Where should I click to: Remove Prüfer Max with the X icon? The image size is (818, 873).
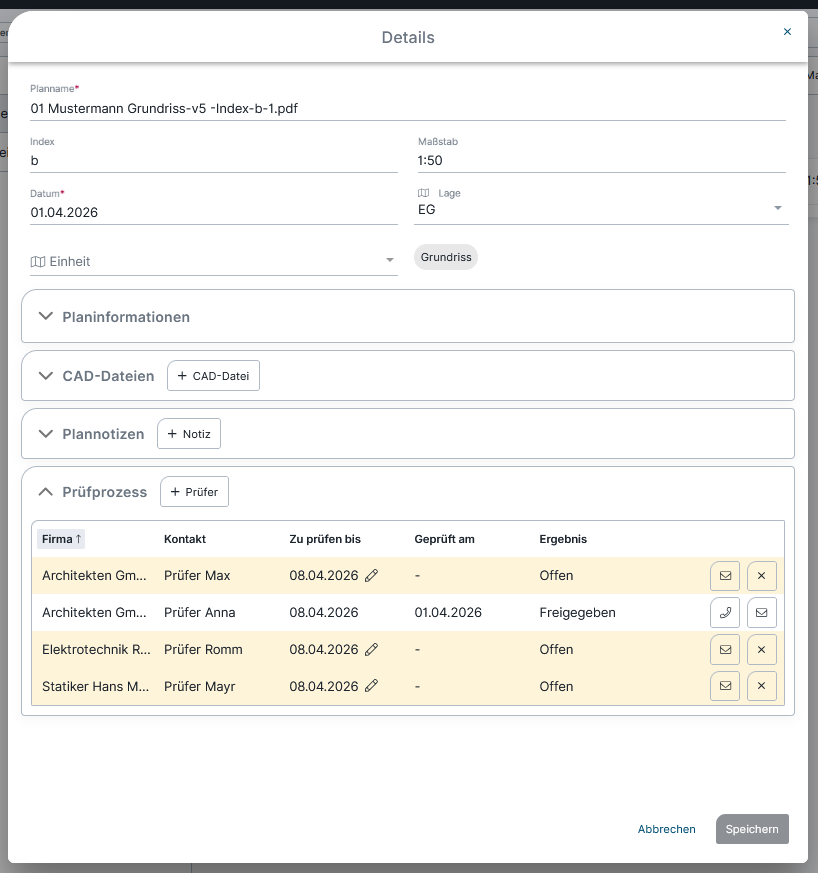(x=761, y=576)
